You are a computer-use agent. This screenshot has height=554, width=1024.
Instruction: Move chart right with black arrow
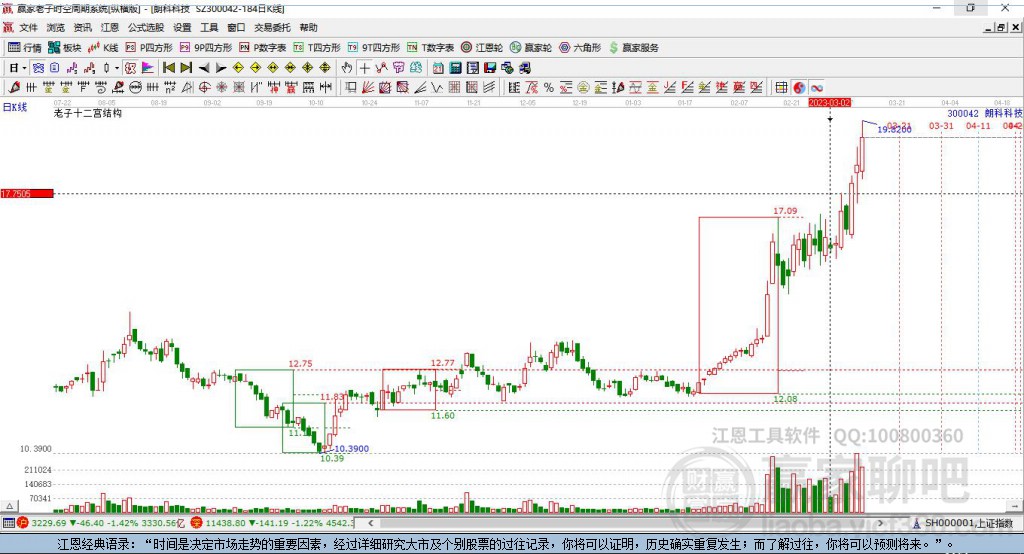click(x=221, y=68)
